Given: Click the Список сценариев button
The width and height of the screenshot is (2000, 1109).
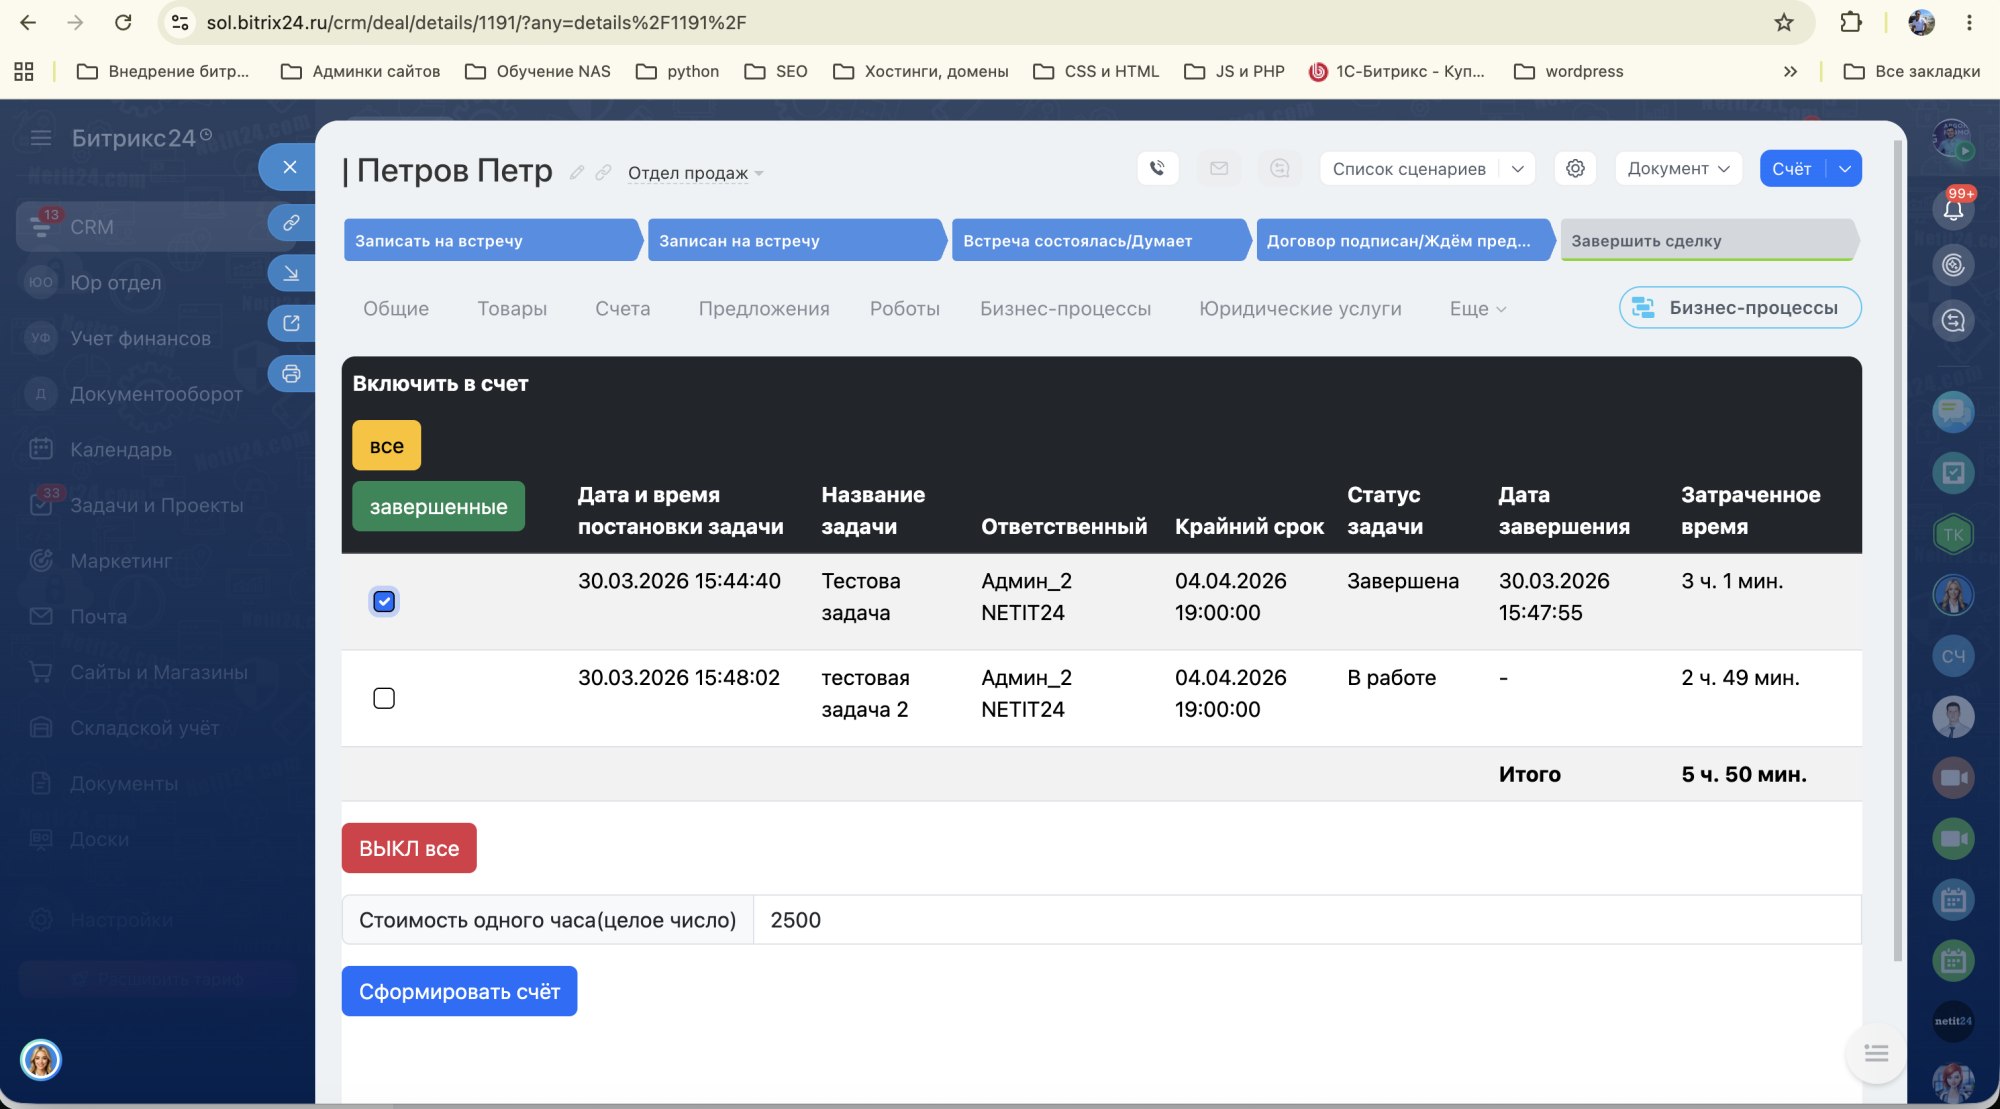Looking at the screenshot, I should pyautogui.click(x=1409, y=168).
